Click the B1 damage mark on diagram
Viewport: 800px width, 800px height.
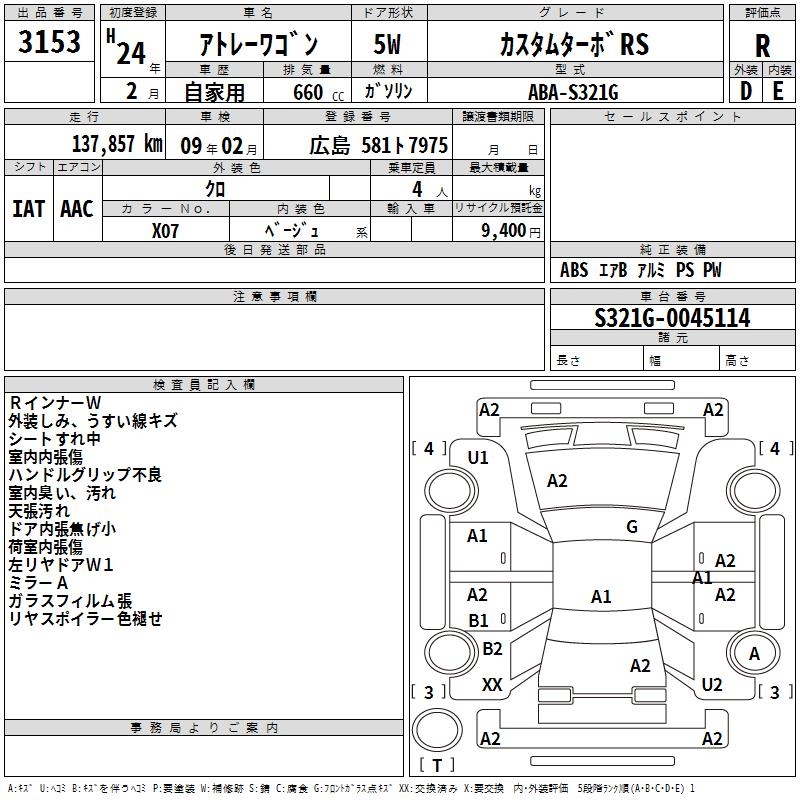tap(478, 620)
